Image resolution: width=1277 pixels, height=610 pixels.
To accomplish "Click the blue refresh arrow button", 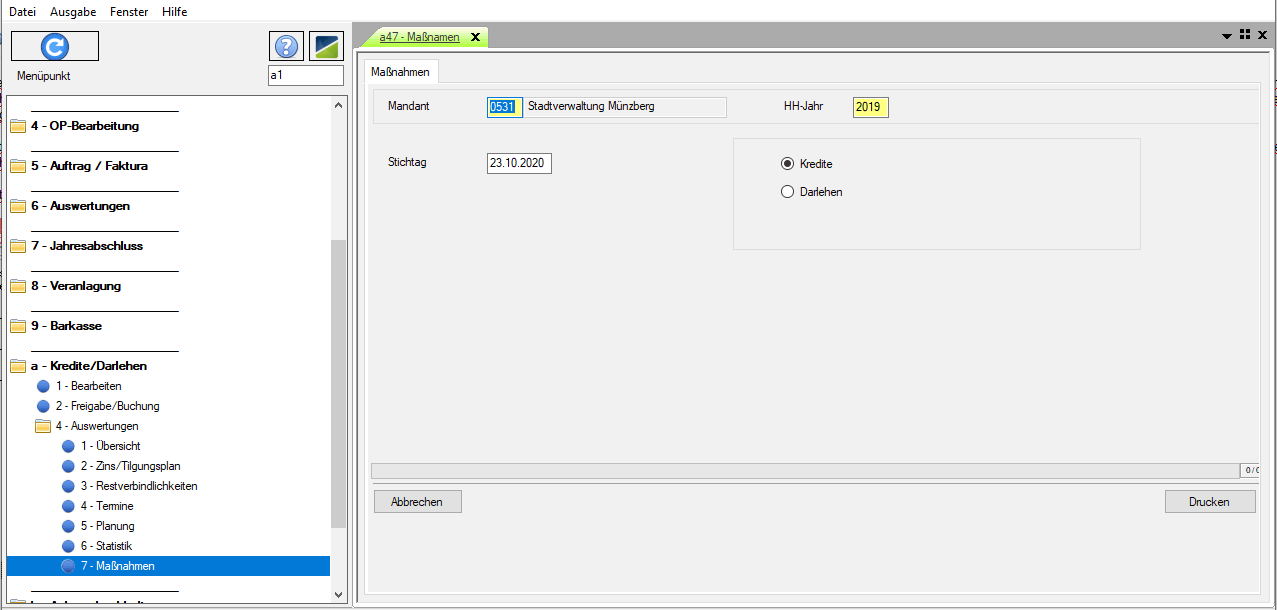I will (x=54, y=46).
